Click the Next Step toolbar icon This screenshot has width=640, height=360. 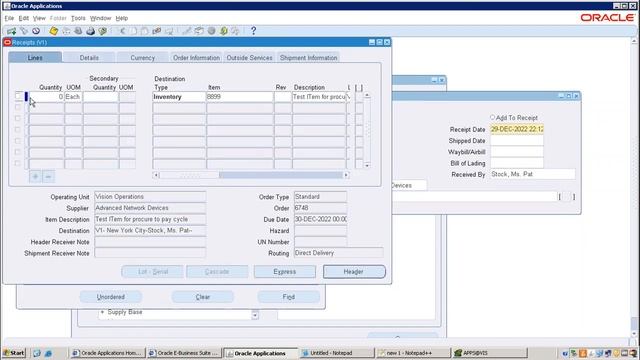(x=66, y=31)
